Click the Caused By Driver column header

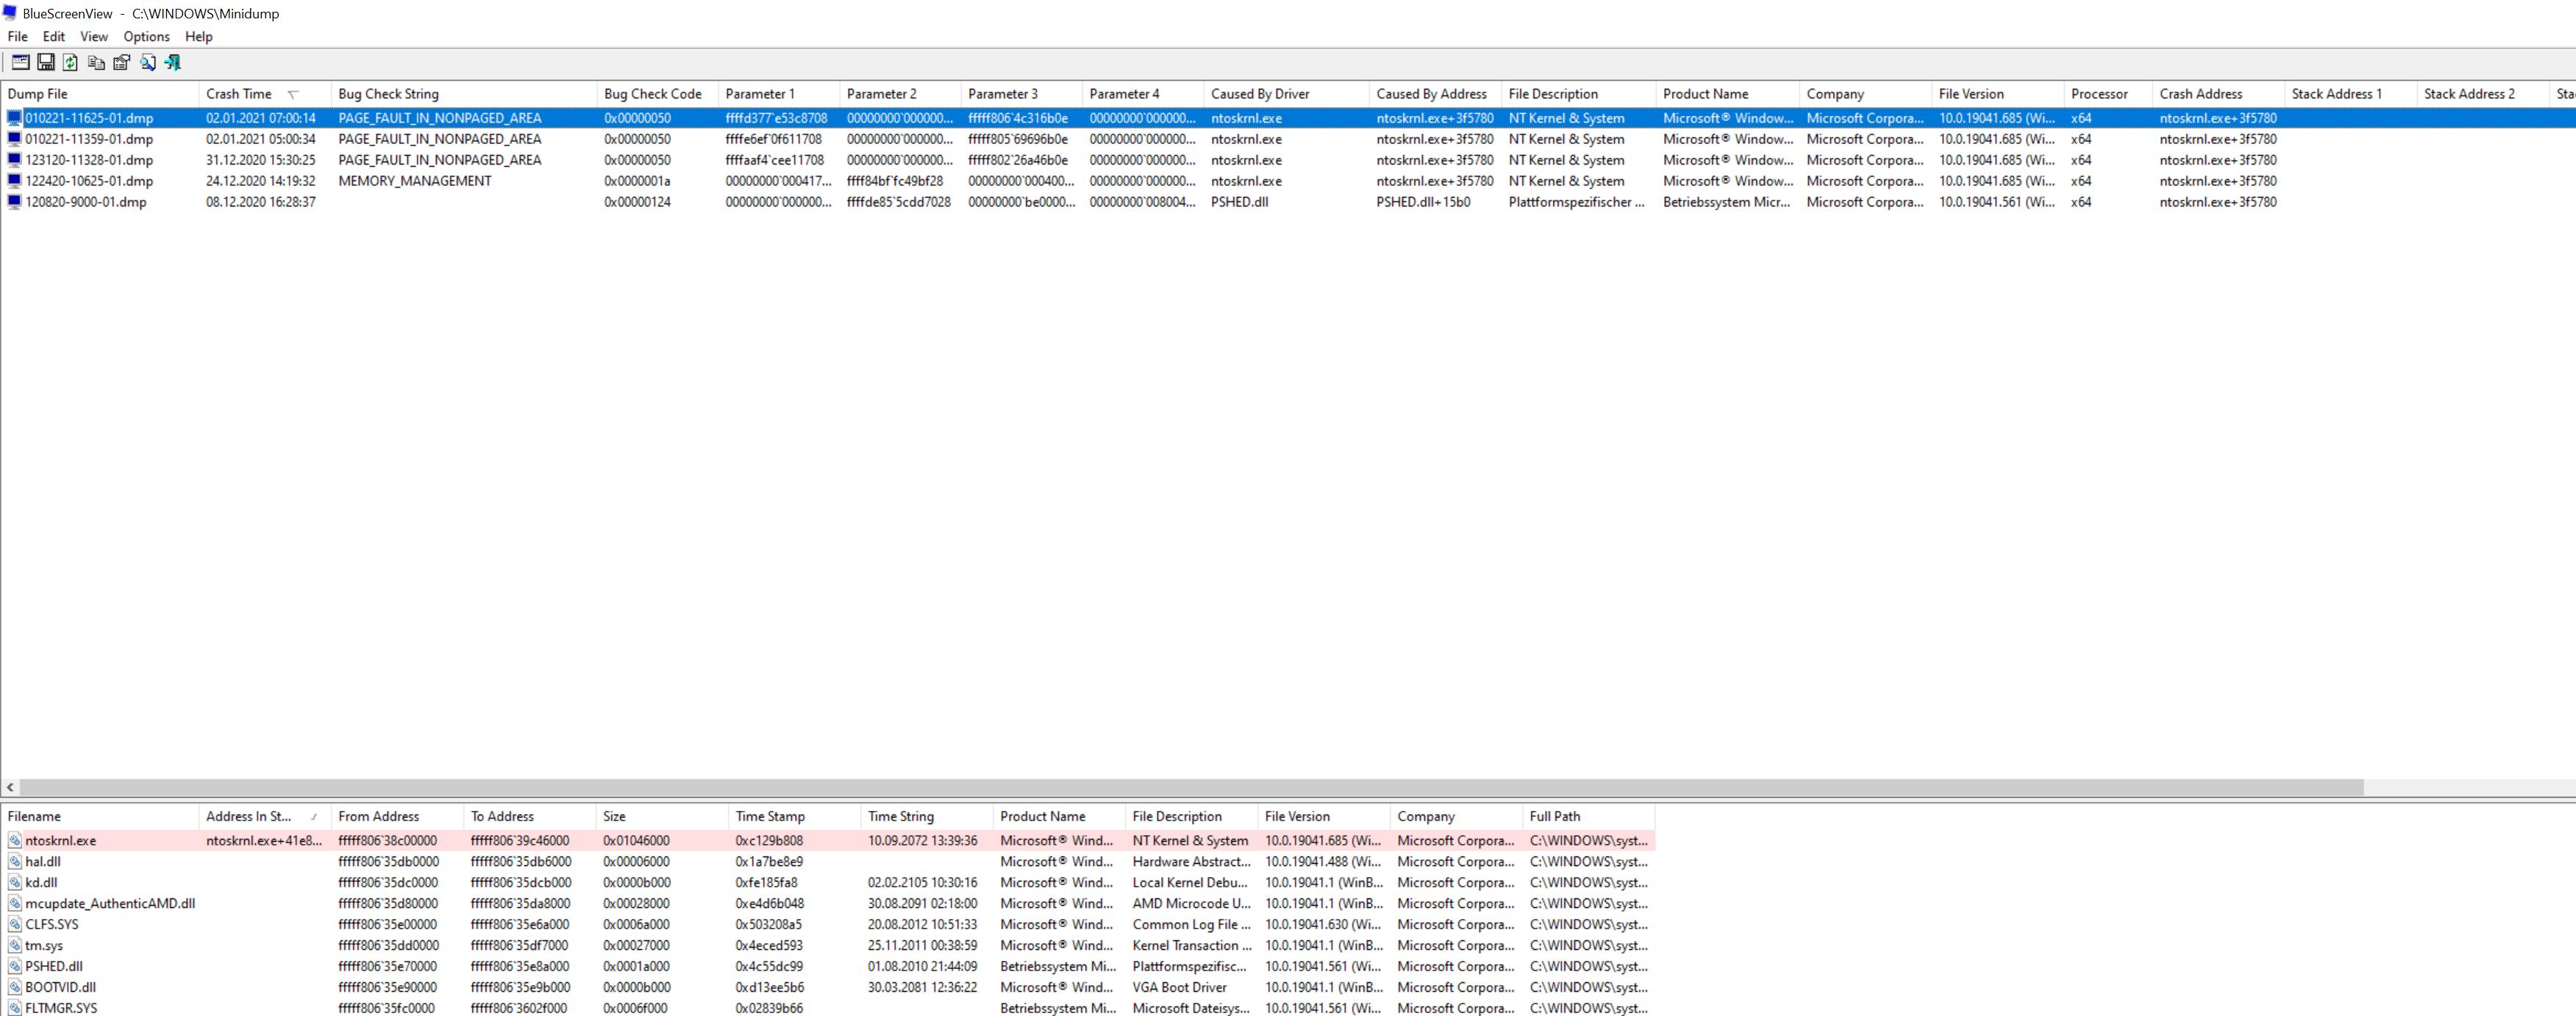1260,94
